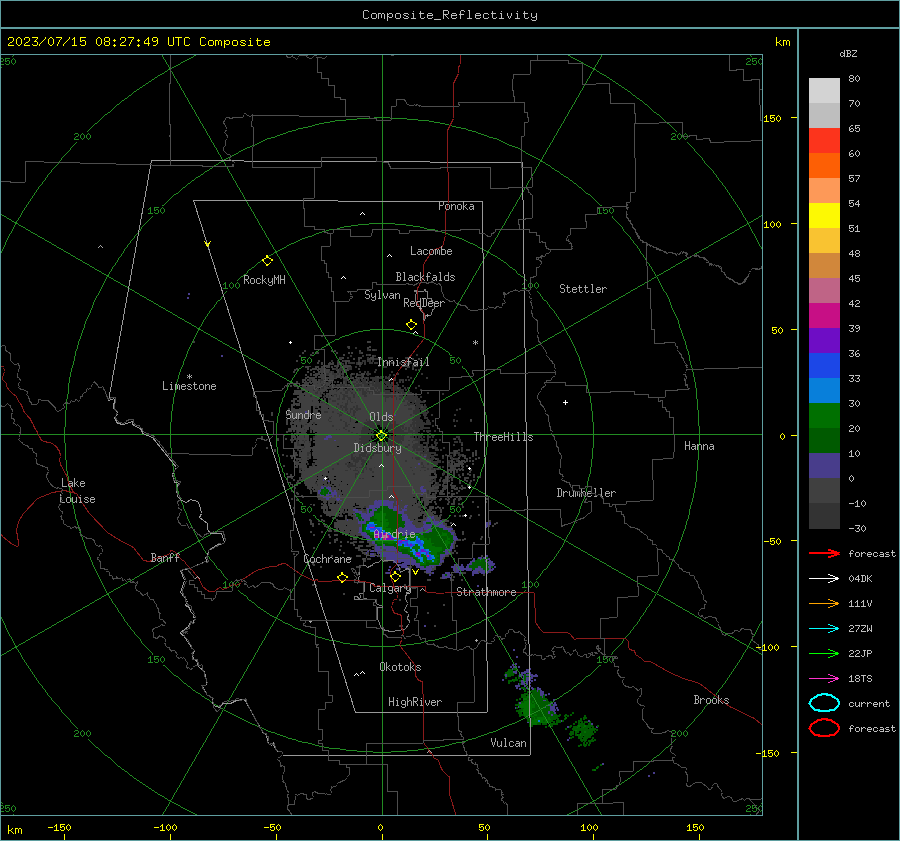The width and height of the screenshot is (900, 841).
Task: Click the Calgary city label
Action: point(390,588)
